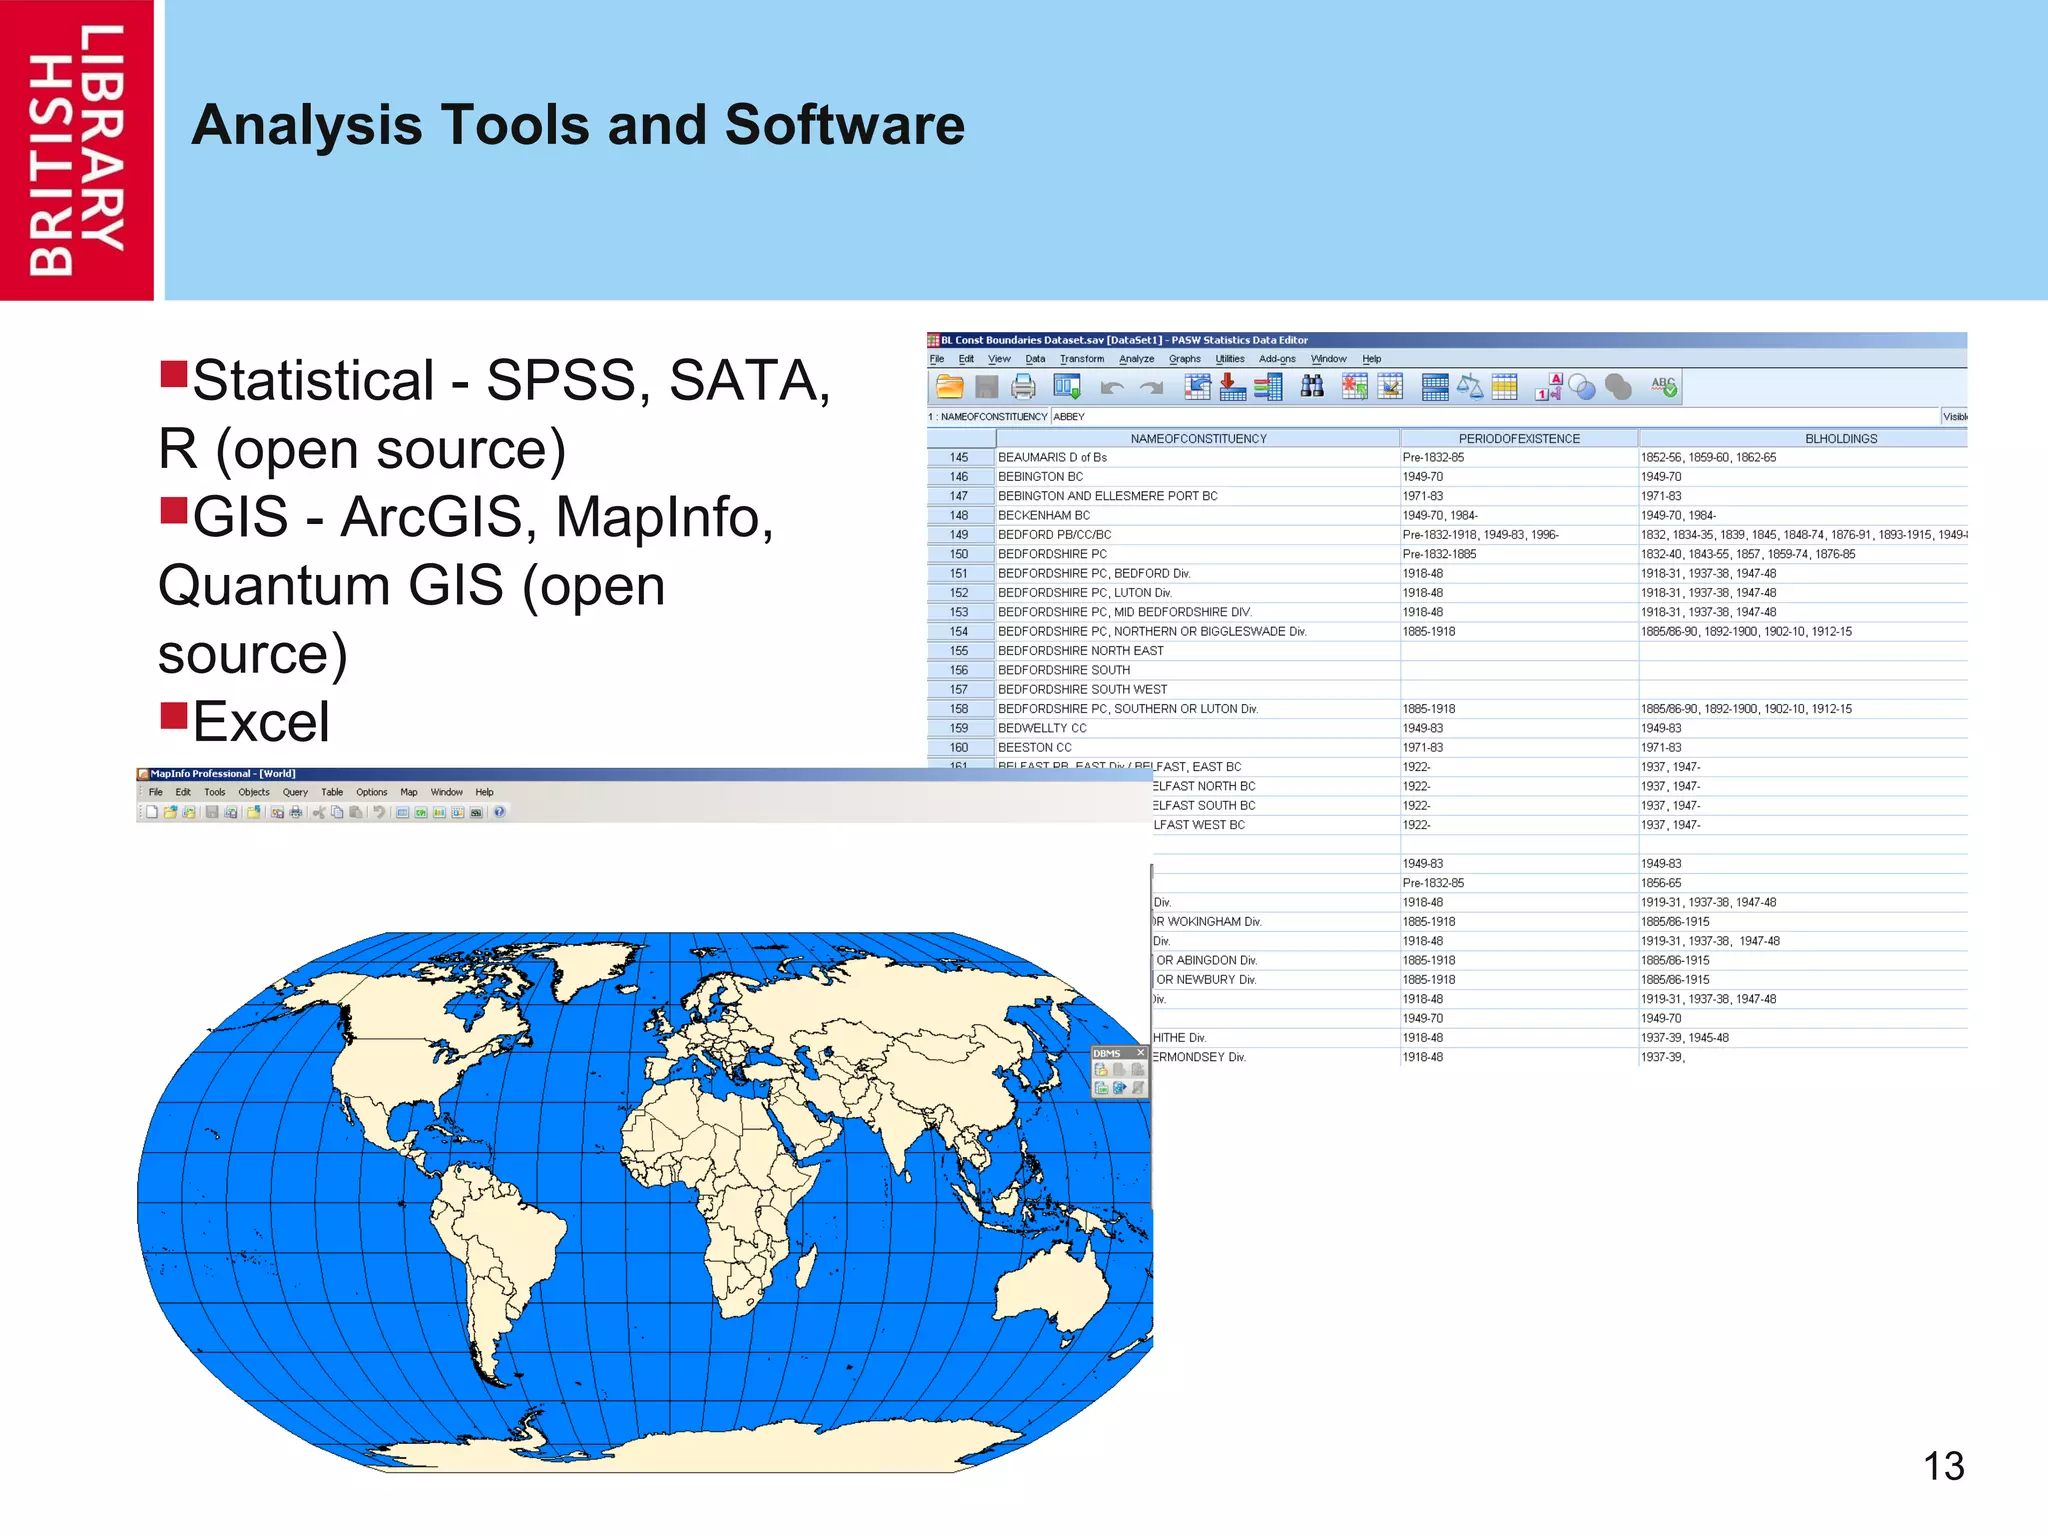
Task: Click the NAMEOFCONSTITUENCY column header
Action: (1198, 438)
